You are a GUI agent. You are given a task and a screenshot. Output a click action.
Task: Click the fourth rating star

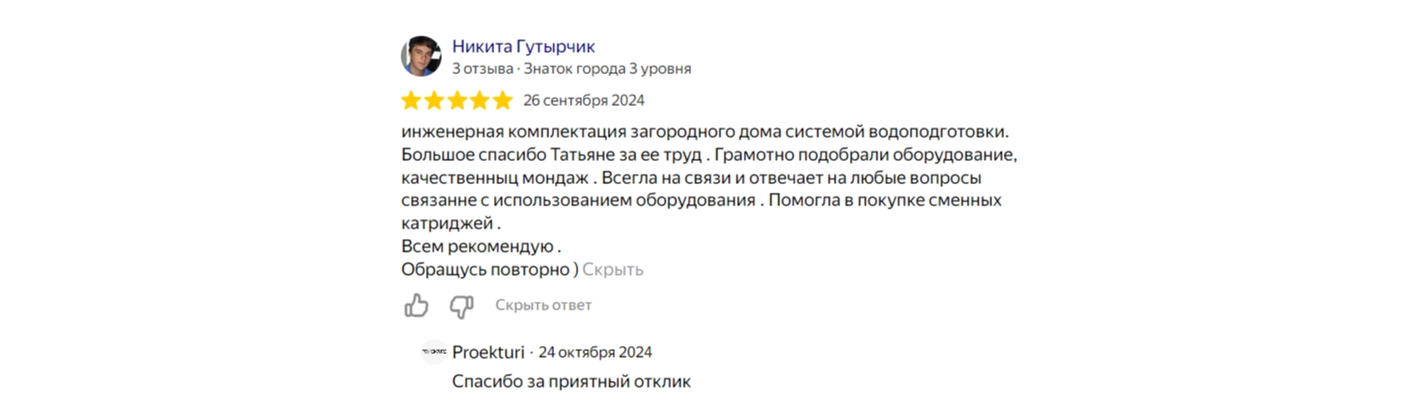click(x=479, y=100)
